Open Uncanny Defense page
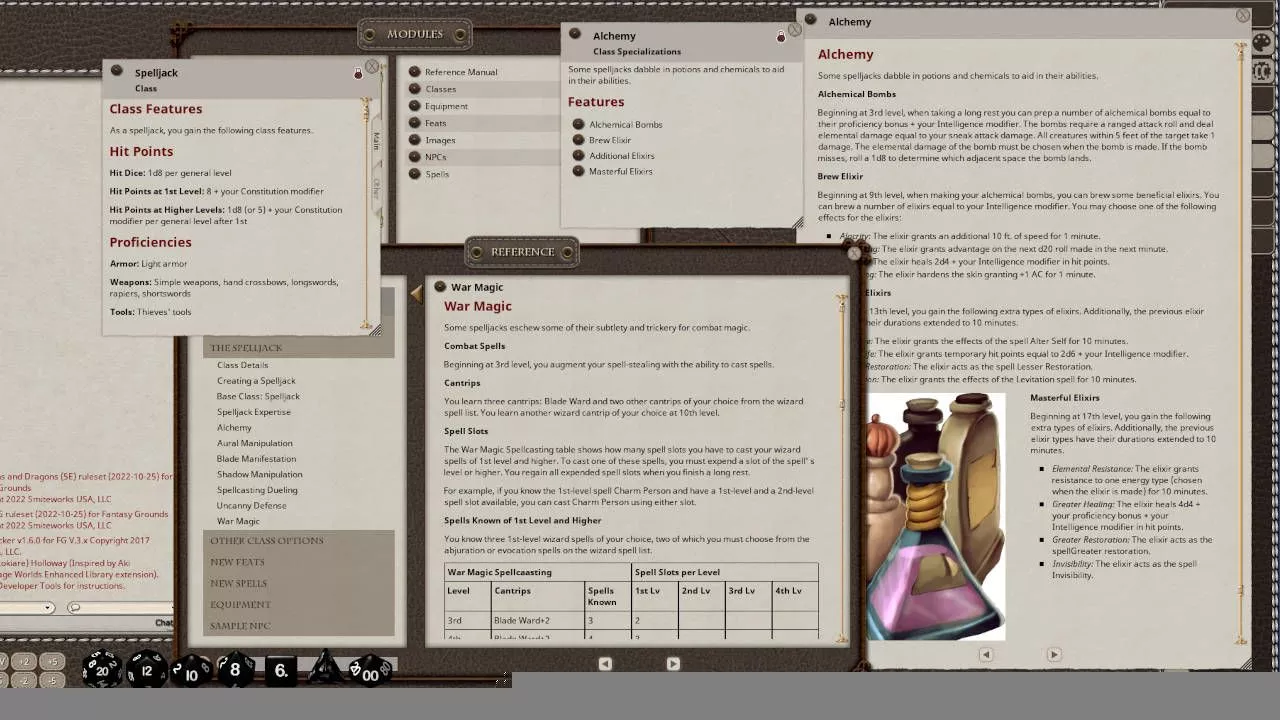 (251, 506)
